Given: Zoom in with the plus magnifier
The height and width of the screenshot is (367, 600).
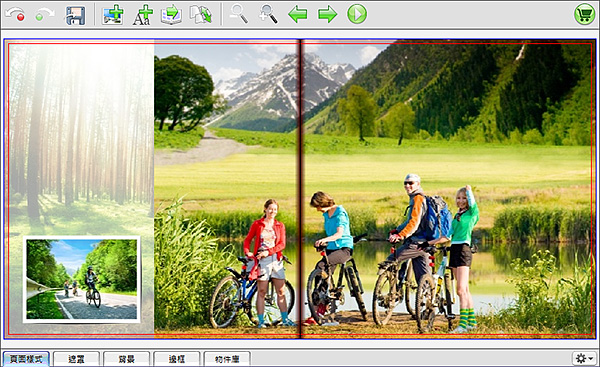Looking at the screenshot, I should point(268,15).
